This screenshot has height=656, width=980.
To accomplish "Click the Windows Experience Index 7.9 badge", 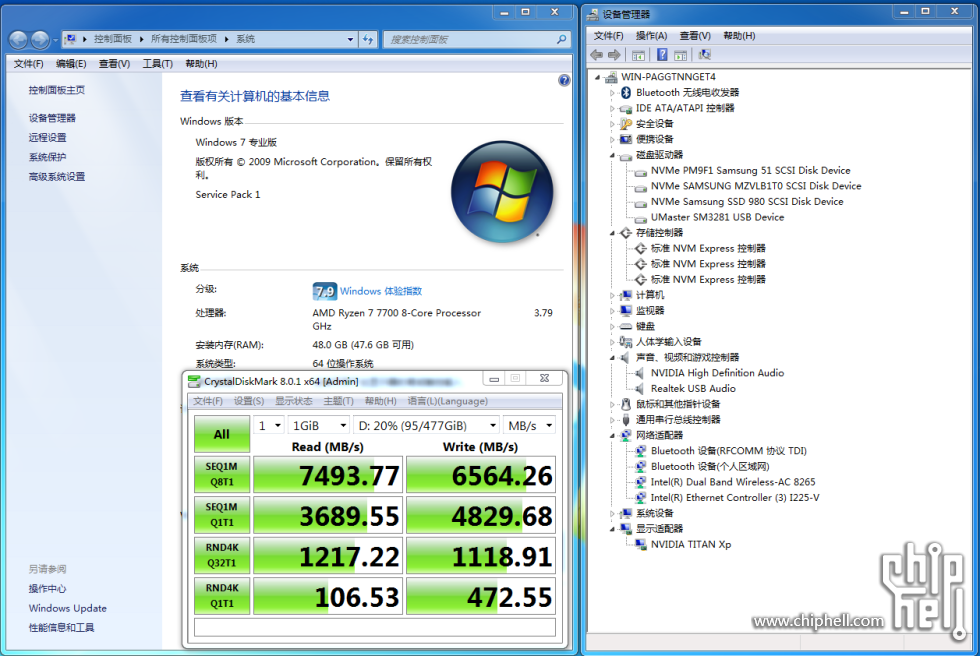I will [324, 291].
